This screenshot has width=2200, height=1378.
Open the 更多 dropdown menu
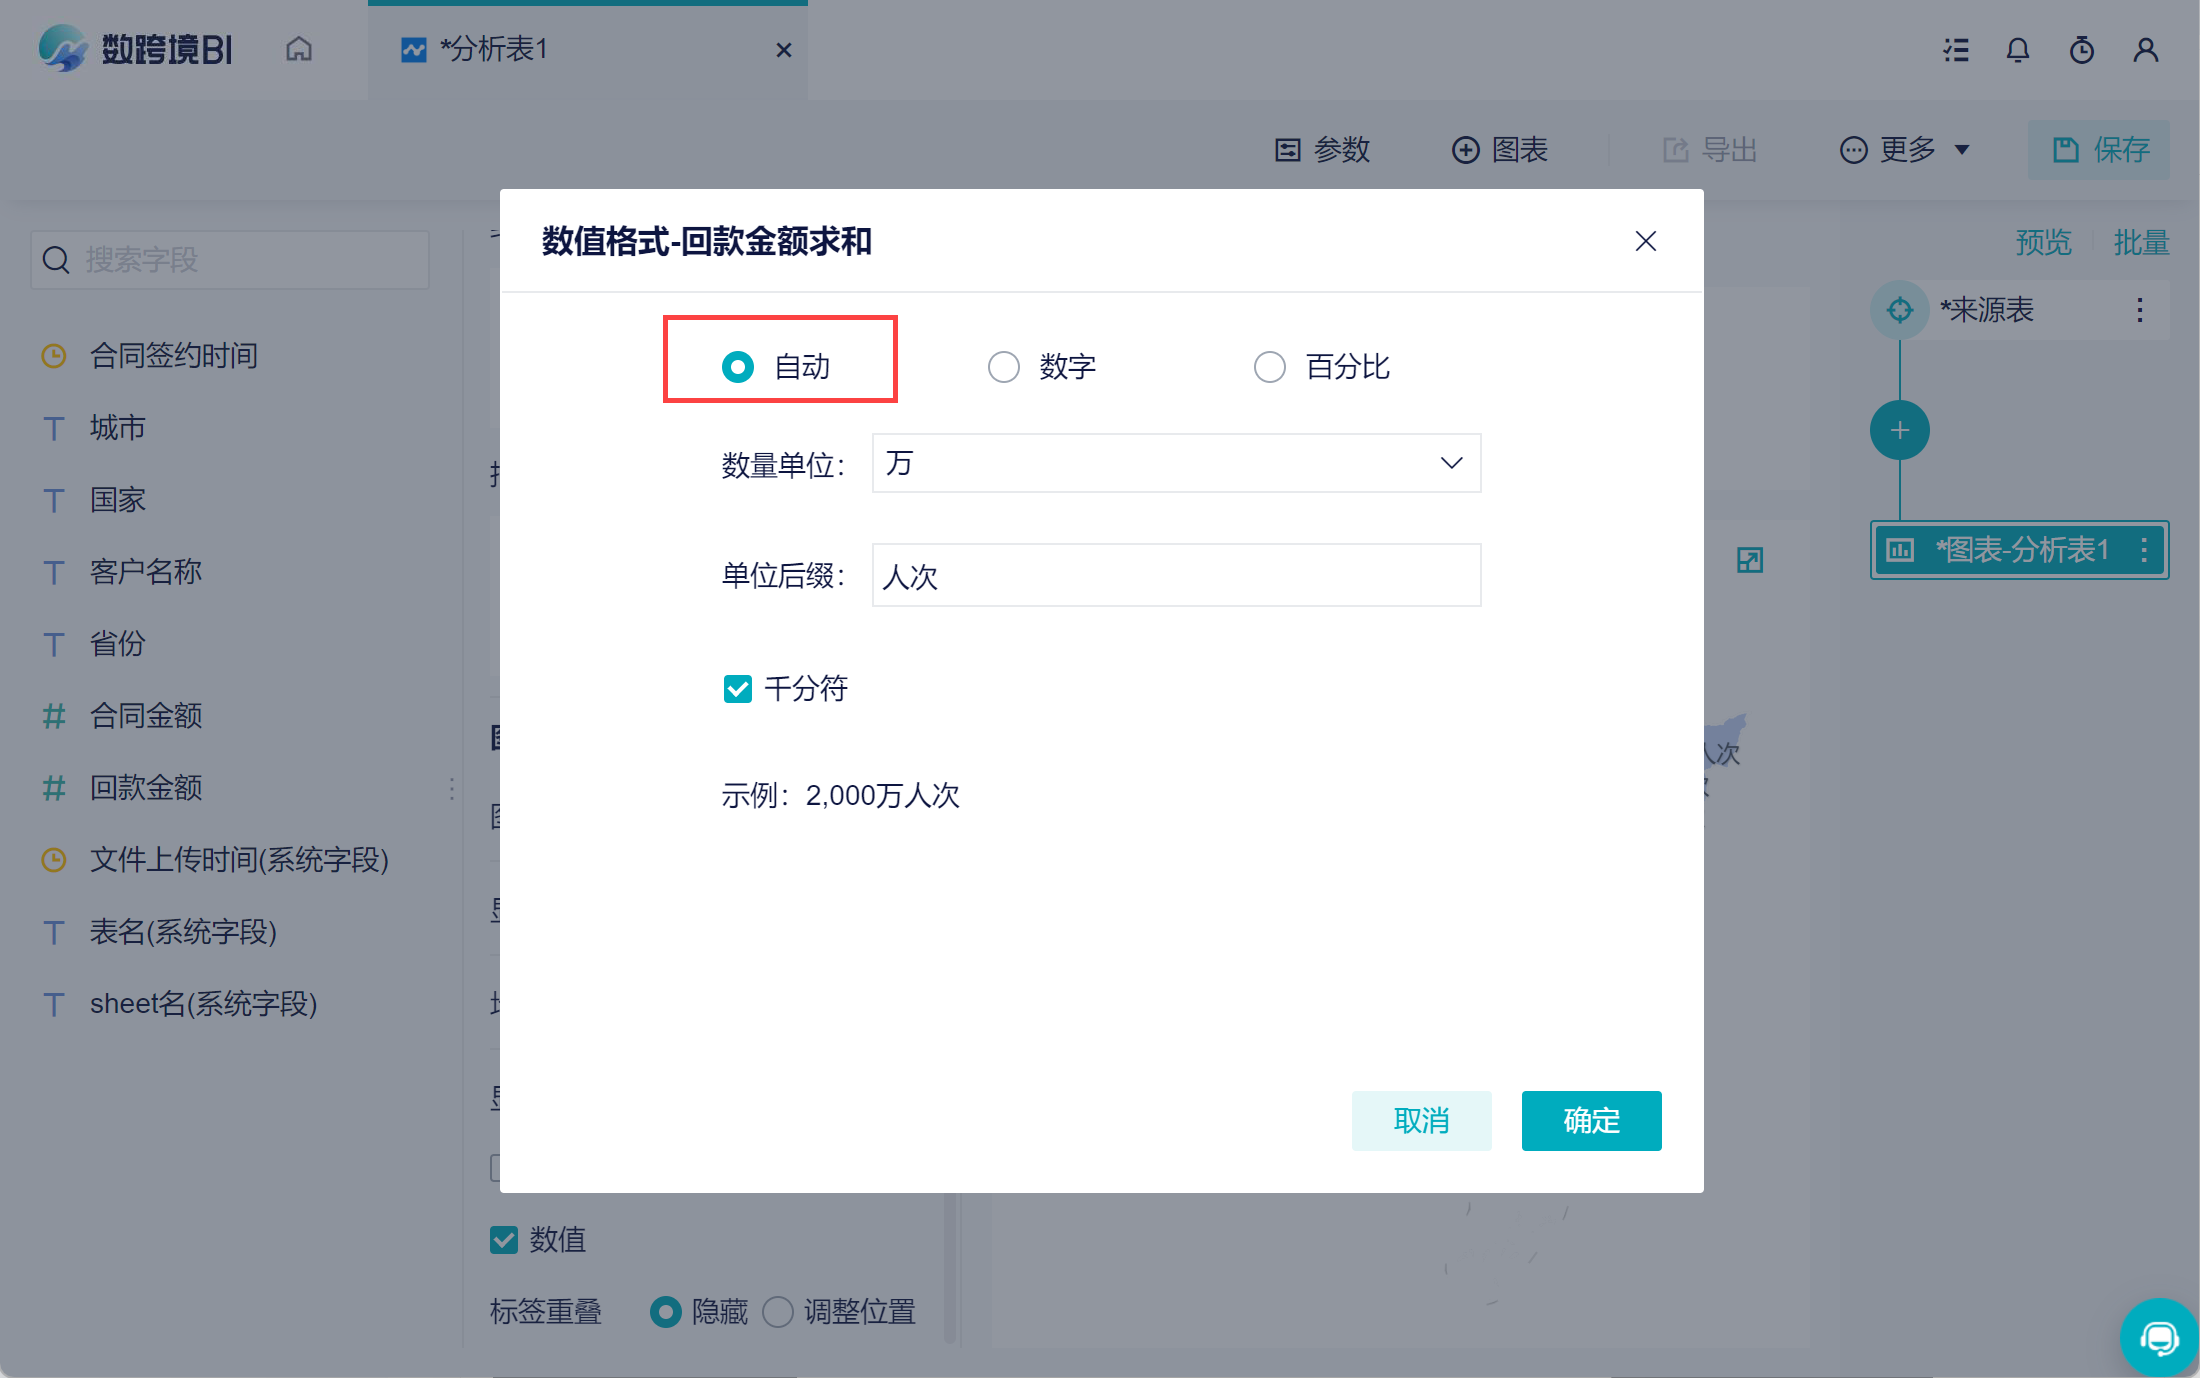1905,150
